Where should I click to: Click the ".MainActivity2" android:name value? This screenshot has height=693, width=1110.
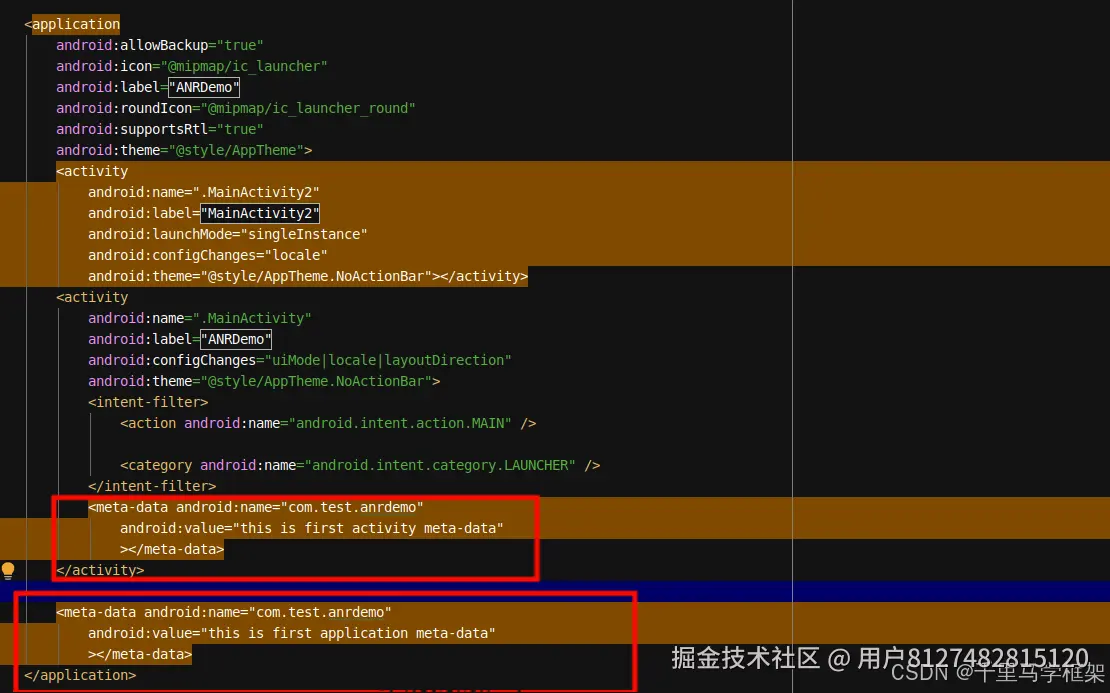256,193
